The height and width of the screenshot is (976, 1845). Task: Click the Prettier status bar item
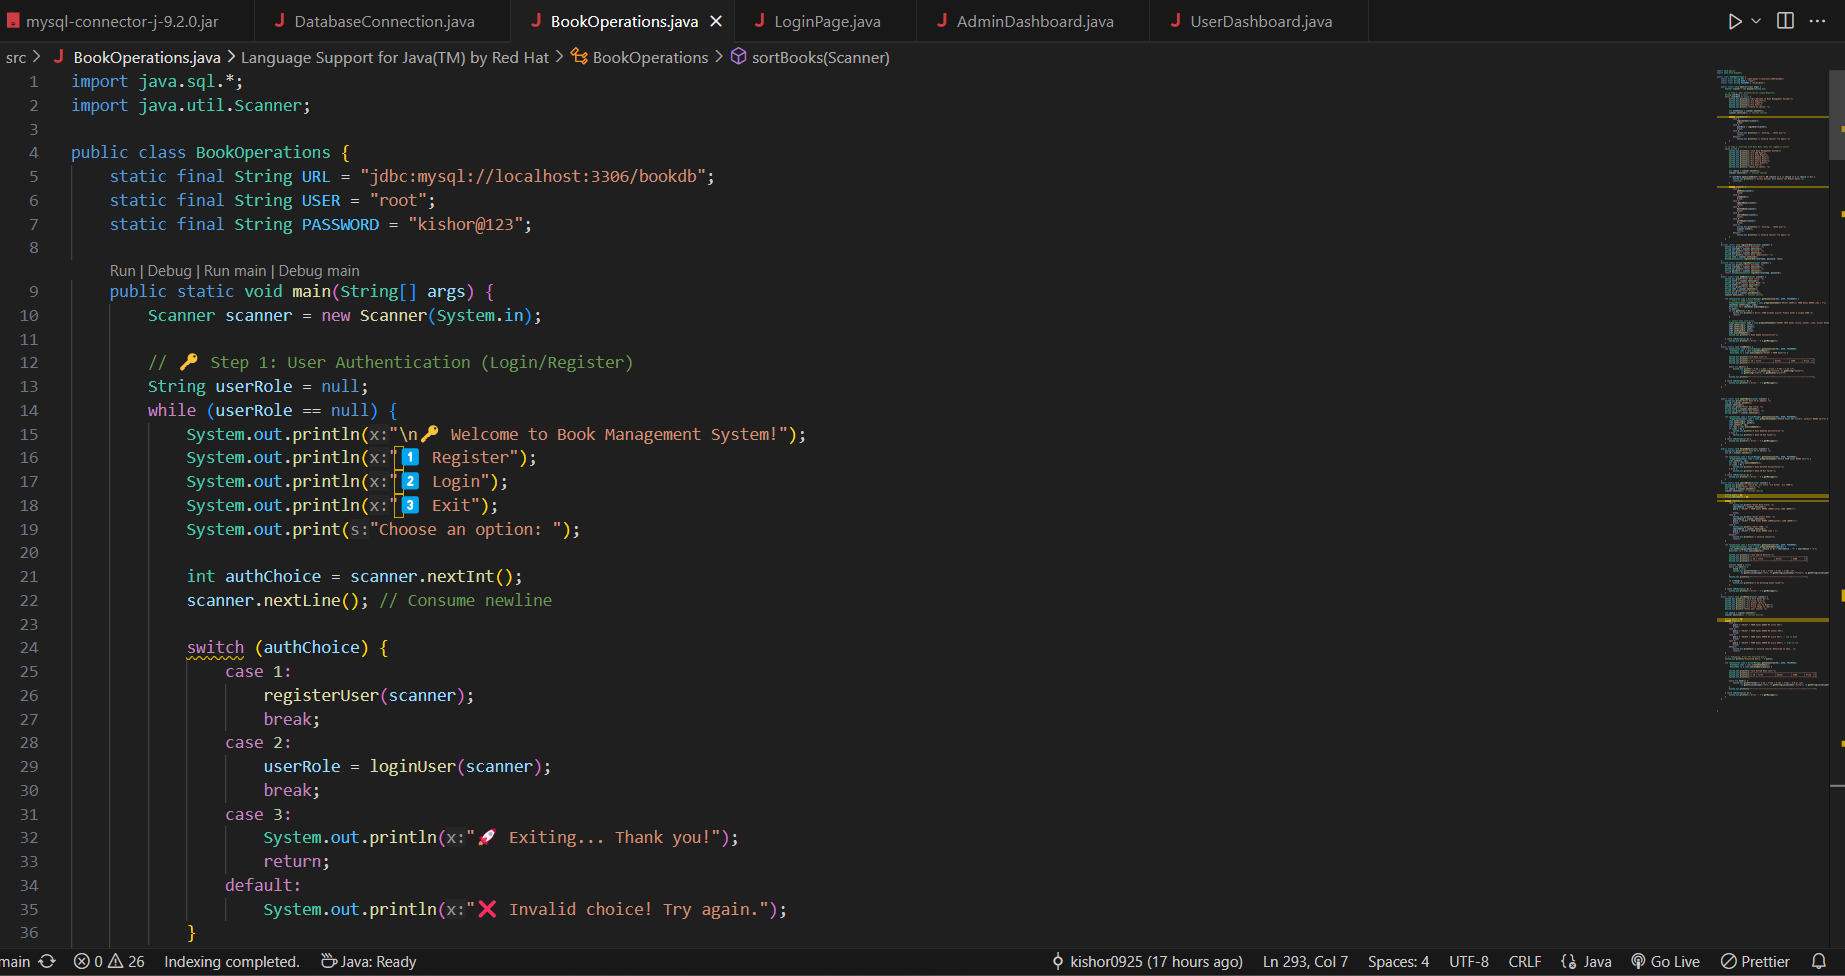coord(1755,961)
